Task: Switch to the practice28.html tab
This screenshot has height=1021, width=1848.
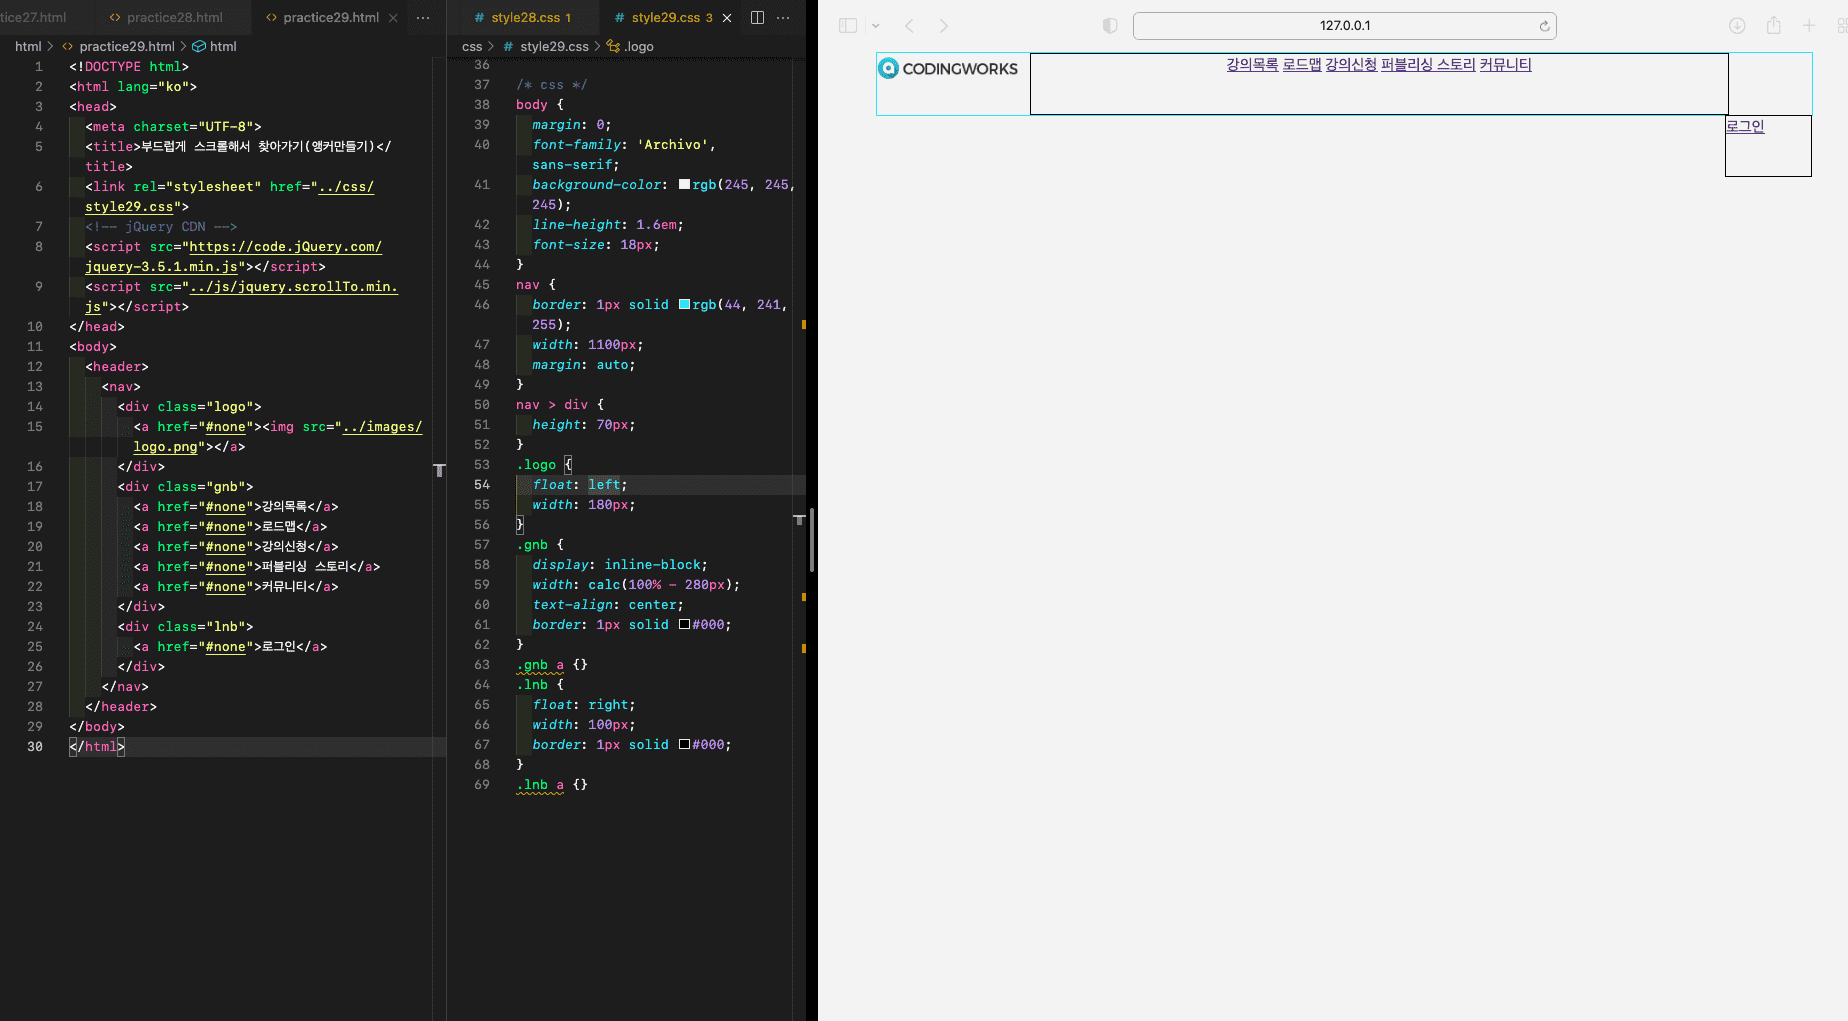Action: (174, 17)
